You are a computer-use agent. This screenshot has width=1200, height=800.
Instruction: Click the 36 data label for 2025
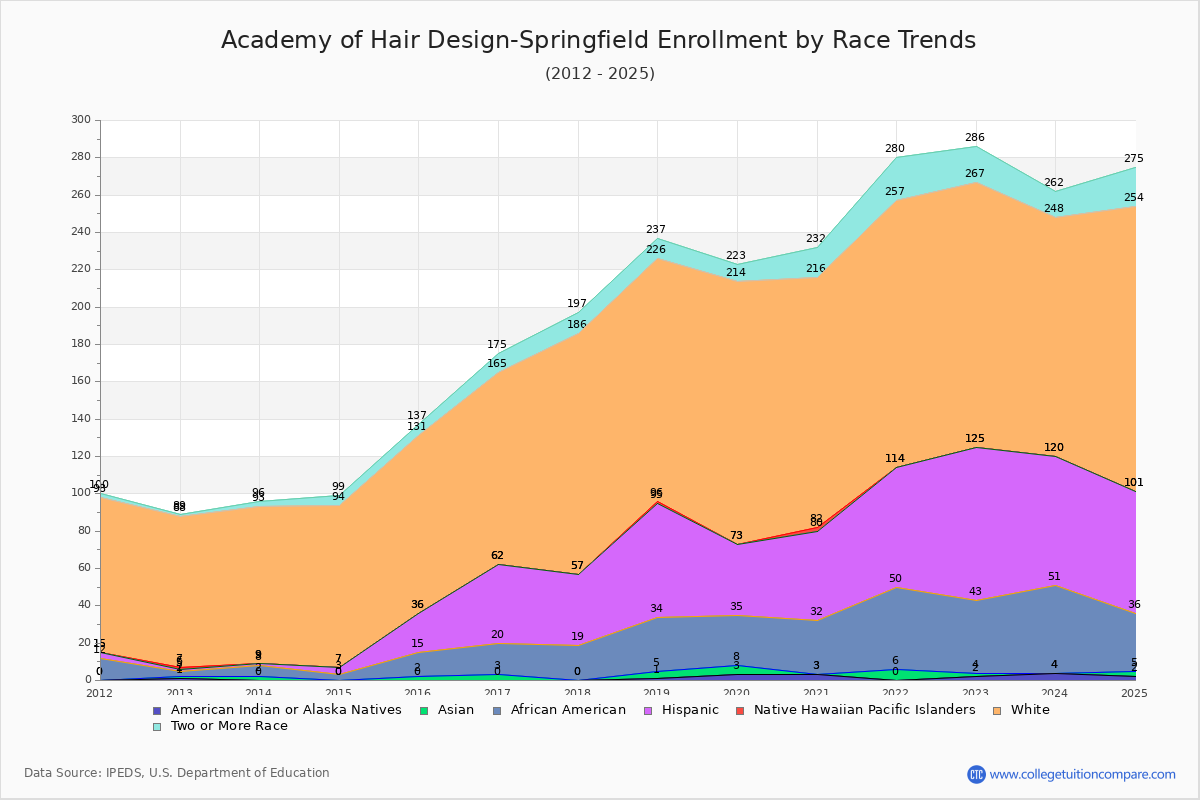pos(1134,605)
